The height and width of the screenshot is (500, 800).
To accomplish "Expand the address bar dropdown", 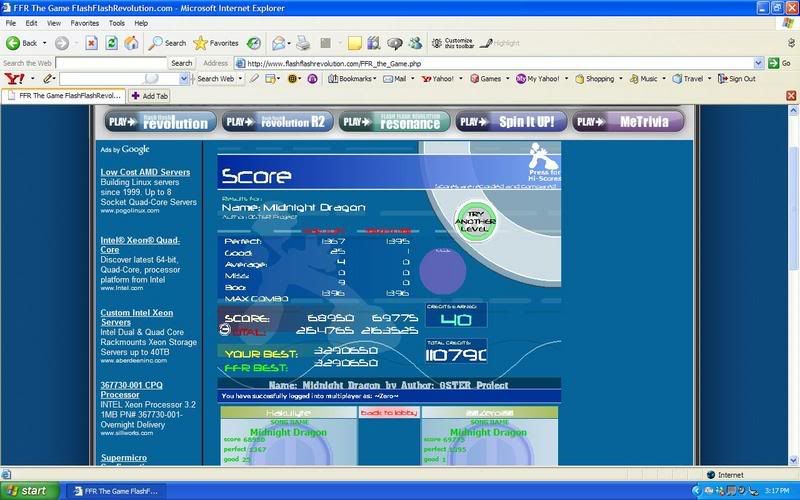I will 759,62.
